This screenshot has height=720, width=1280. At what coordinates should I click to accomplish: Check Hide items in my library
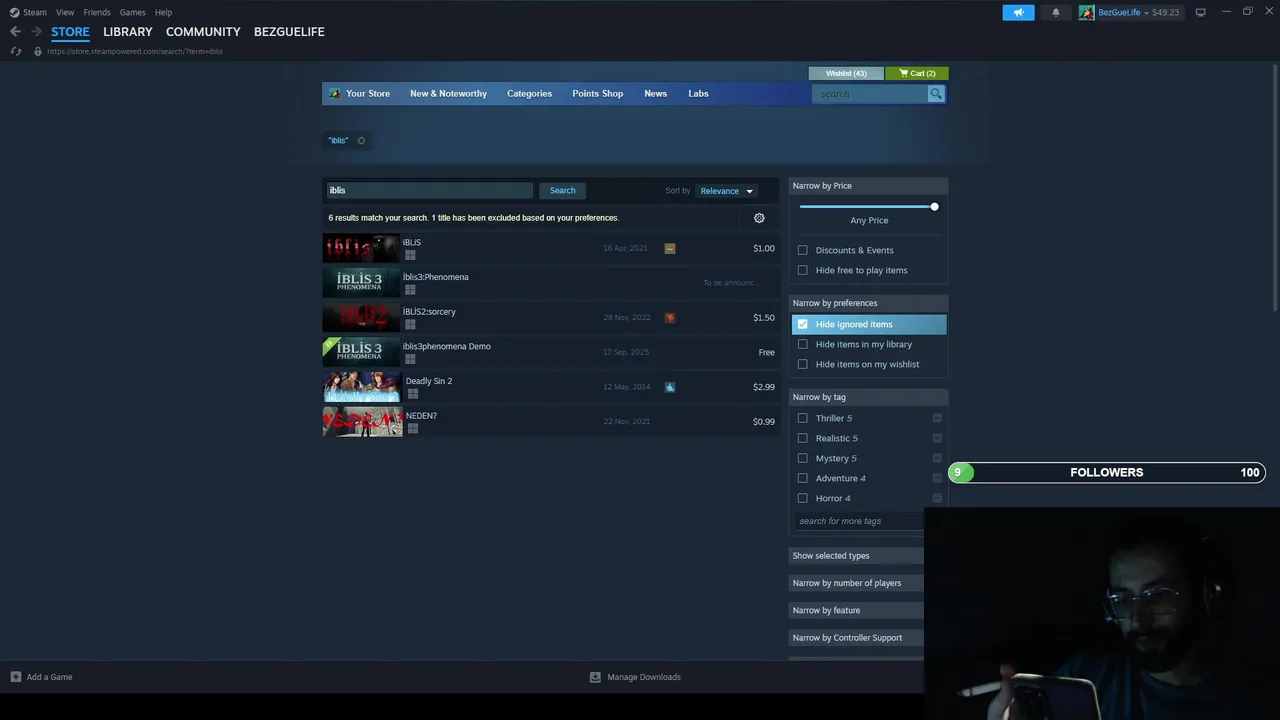point(802,344)
